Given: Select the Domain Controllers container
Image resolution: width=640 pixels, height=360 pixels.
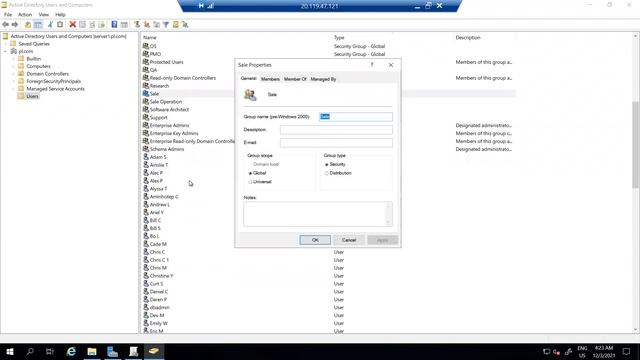Looking at the screenshot, I should pos(47,74).
